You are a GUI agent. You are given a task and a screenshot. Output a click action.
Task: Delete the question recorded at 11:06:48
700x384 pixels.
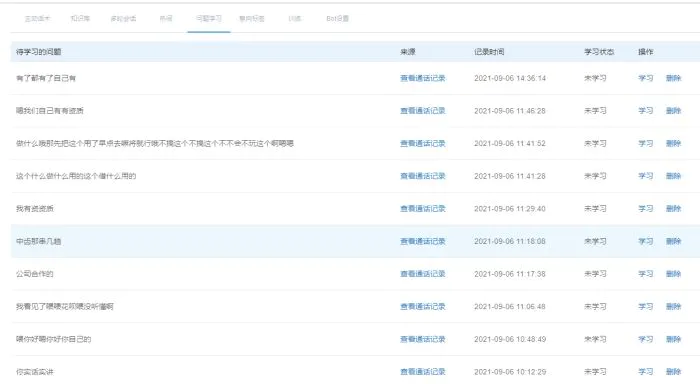(x=674, y=306)
